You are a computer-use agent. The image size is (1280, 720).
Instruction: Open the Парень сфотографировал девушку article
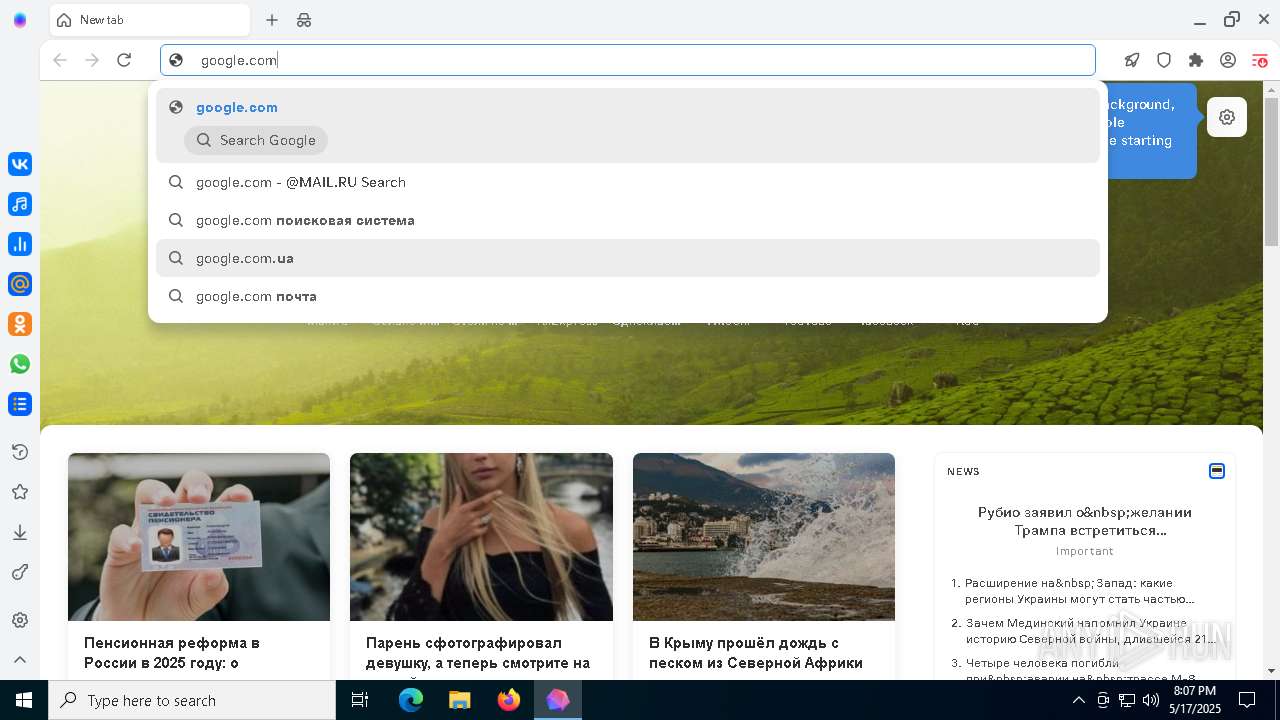(x=478, y=652)
